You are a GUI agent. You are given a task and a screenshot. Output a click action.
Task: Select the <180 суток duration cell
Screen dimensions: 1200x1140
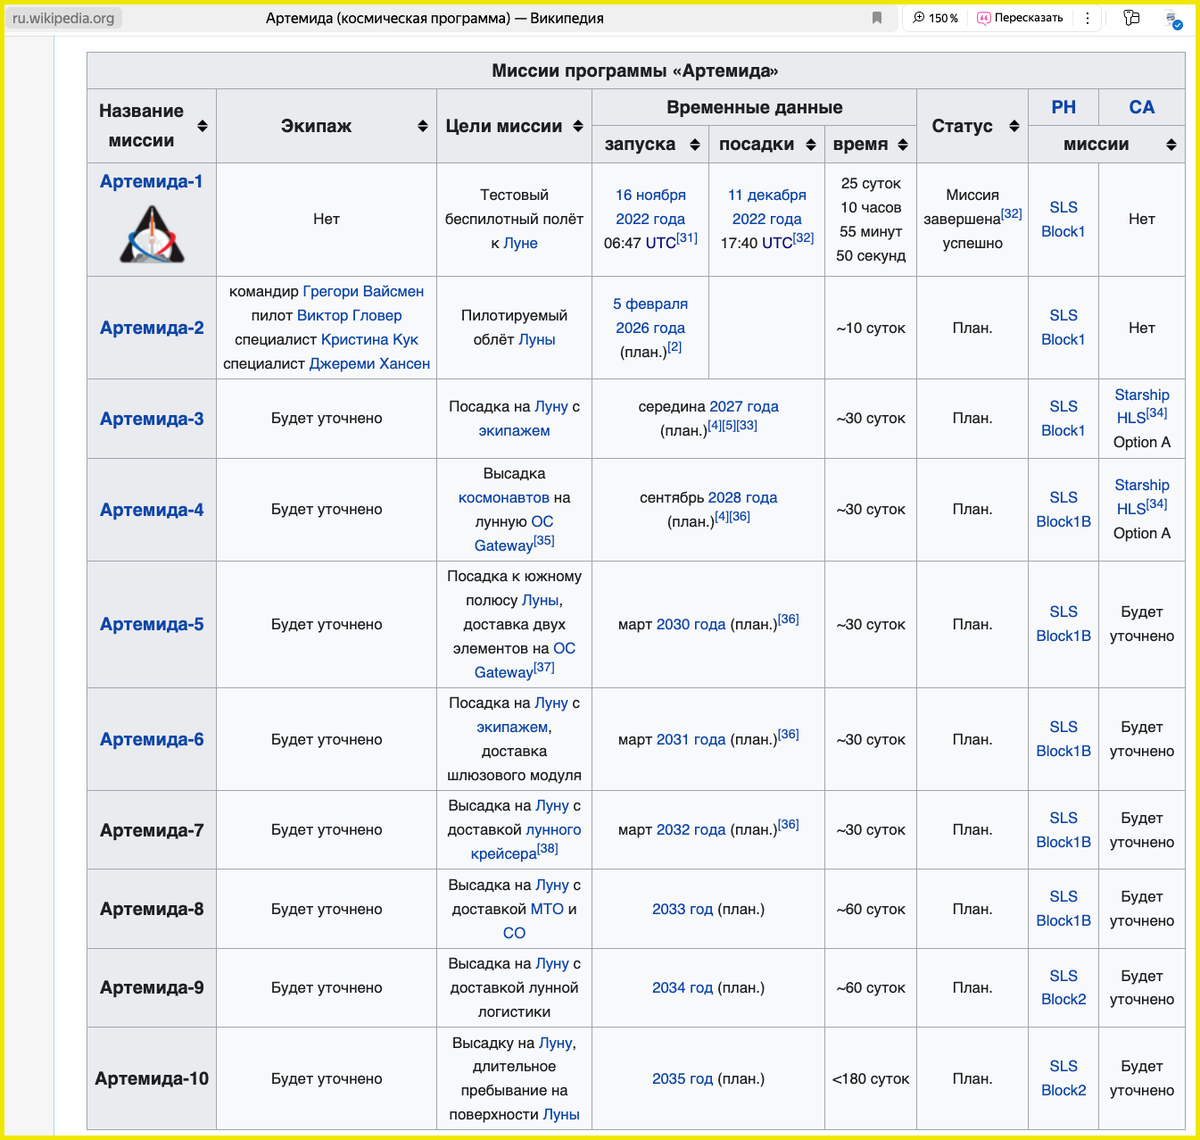(871, 1078)
